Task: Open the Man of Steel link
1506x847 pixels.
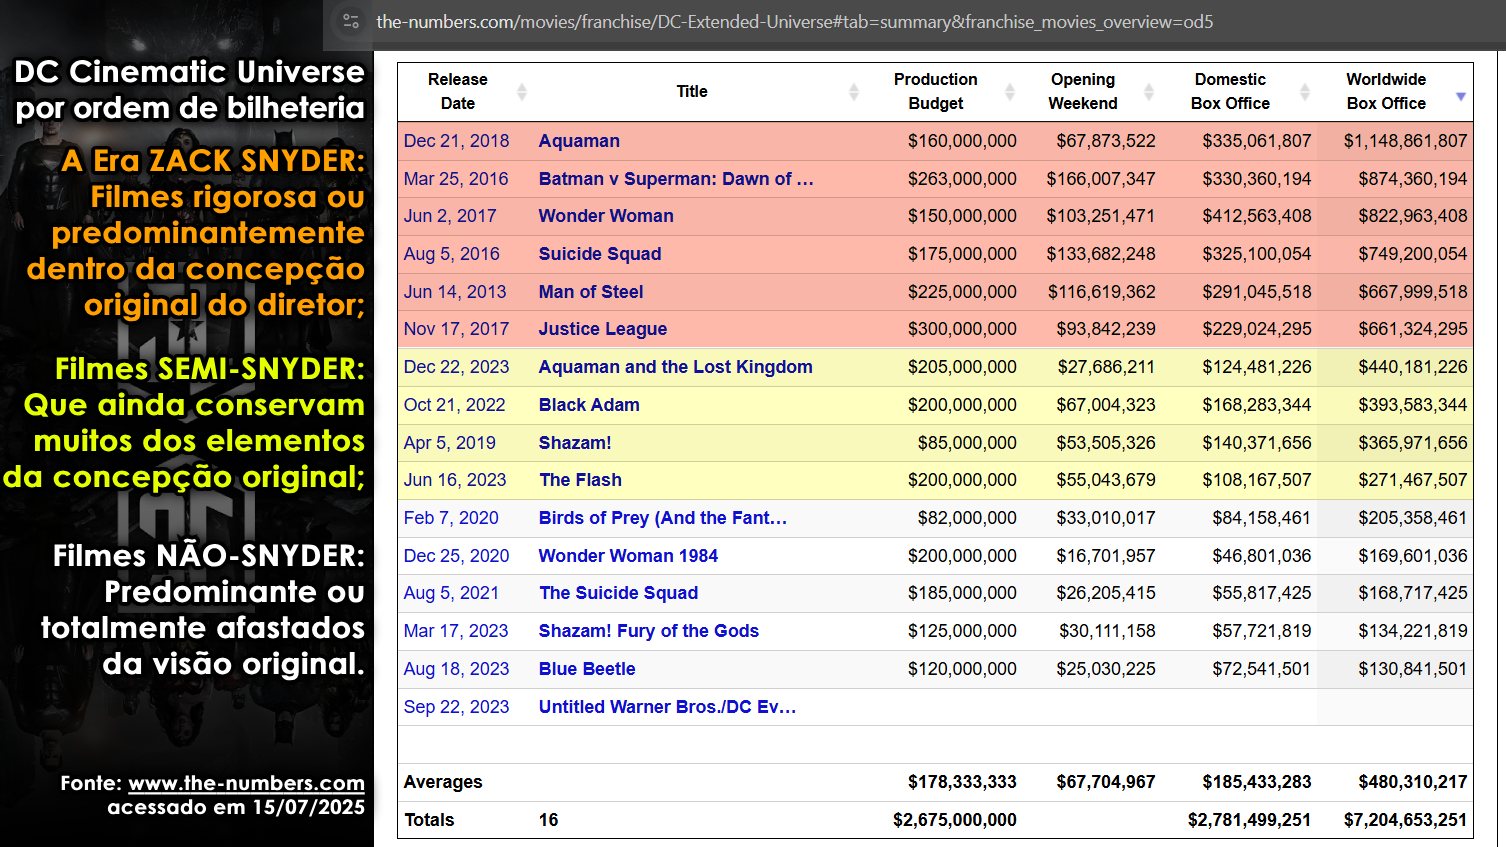Action: click(591, 292)
